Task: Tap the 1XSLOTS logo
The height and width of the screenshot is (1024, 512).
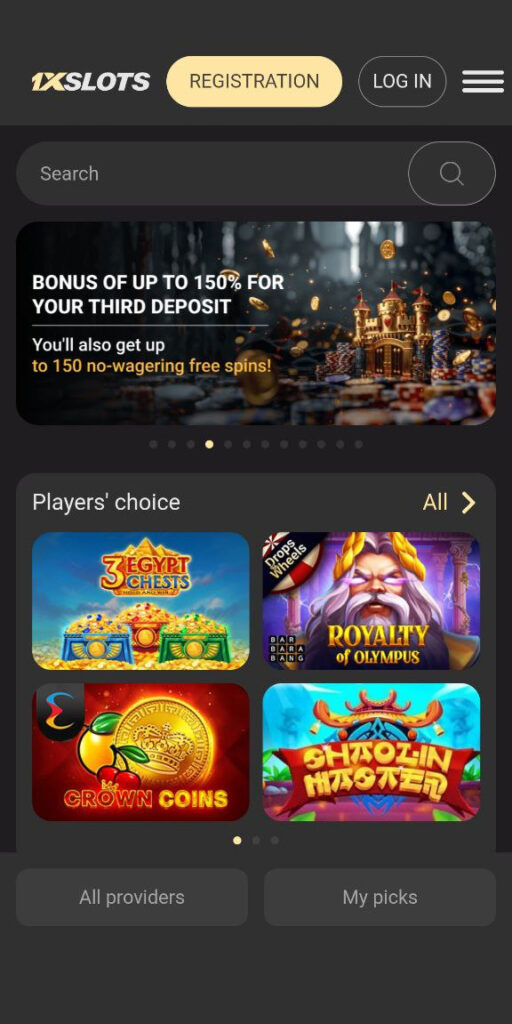Action: [x=91, y=82]
